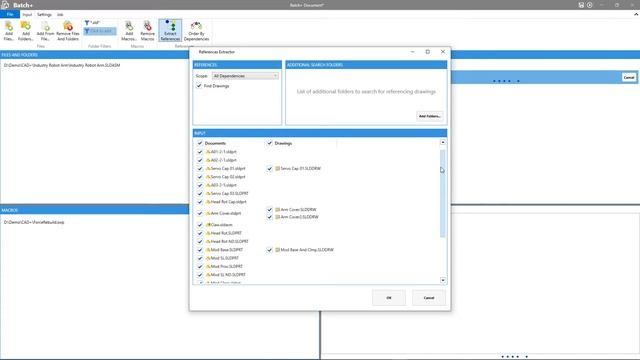The image size is (640, 360).
Task: Uncheck the Servo Cap 02.sldprt checkbox
Action: (200, 177)
